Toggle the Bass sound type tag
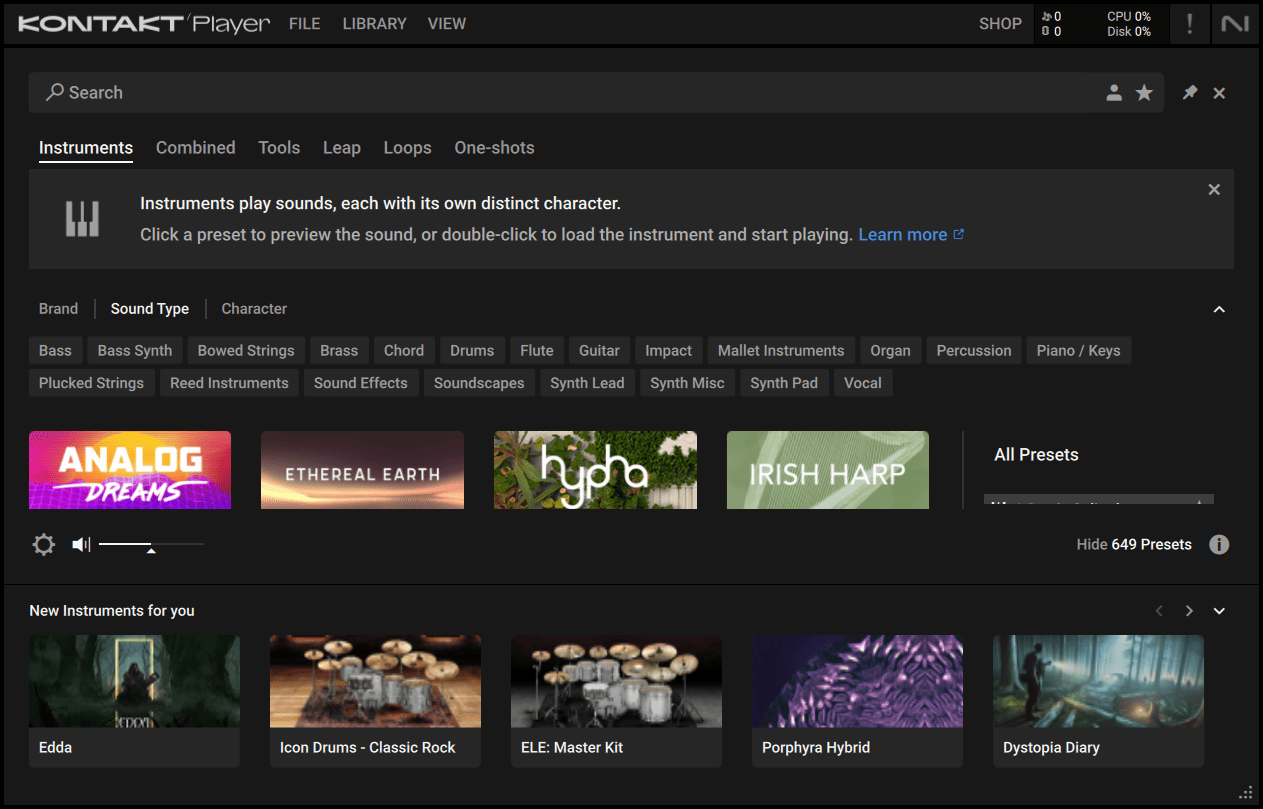 (55, 351)
